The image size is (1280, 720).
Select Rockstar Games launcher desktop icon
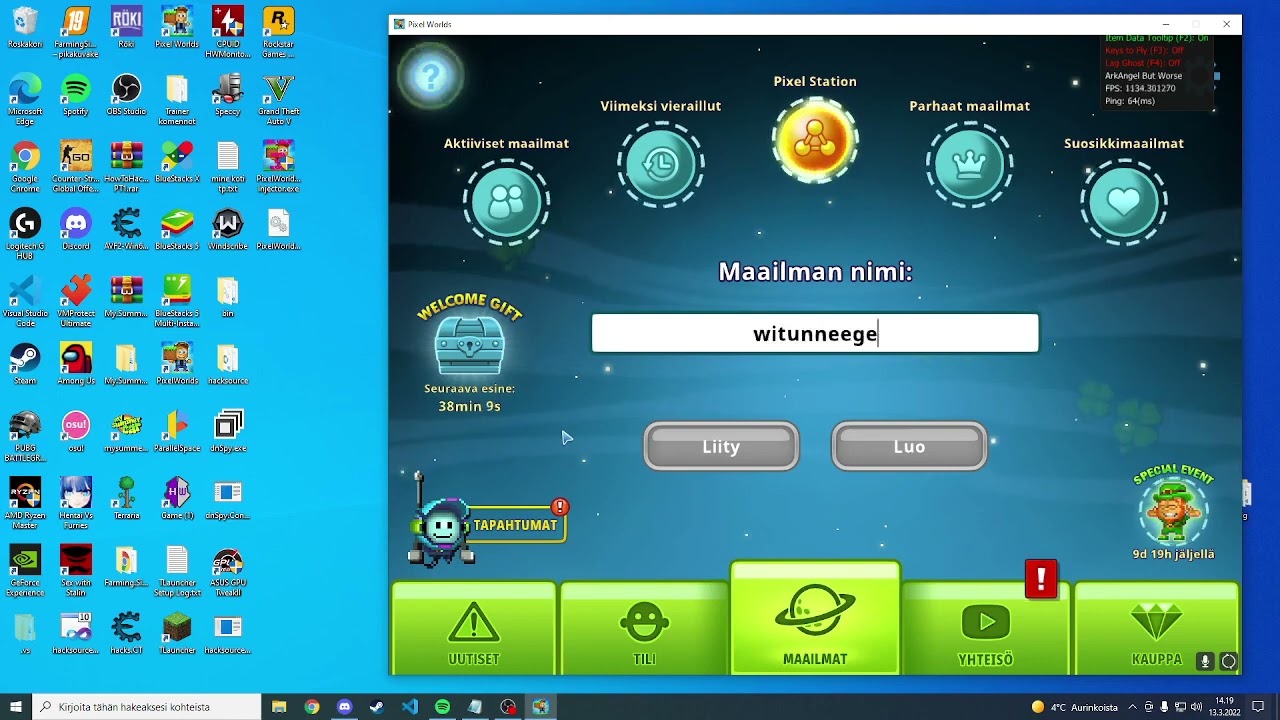(278, 33)
